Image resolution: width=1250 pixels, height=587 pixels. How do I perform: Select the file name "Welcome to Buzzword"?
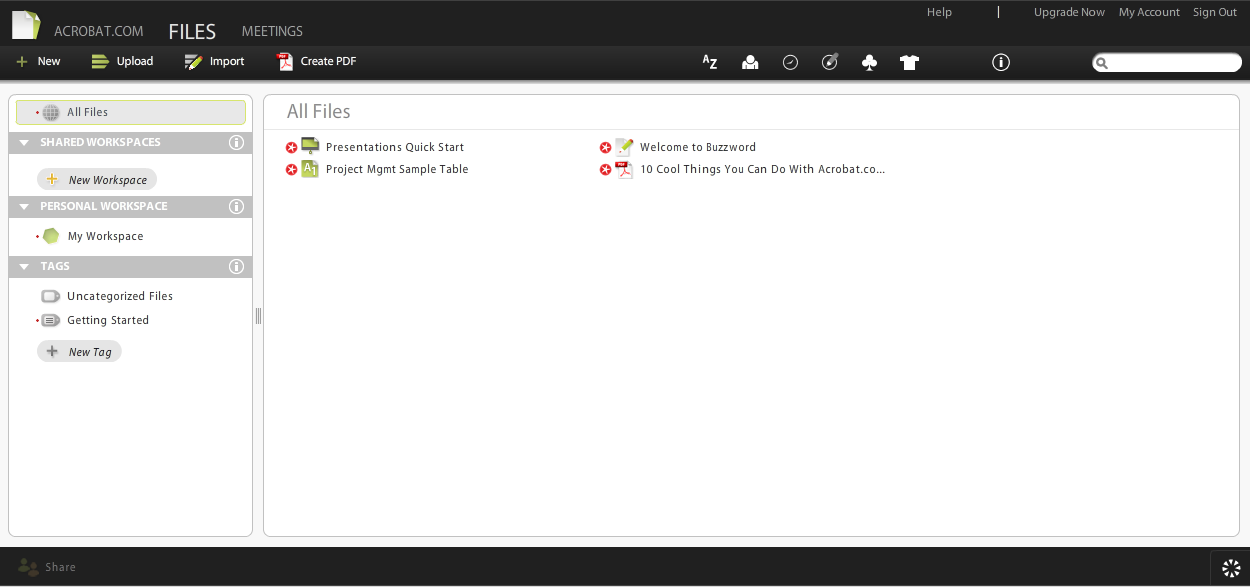pos(698,147)
